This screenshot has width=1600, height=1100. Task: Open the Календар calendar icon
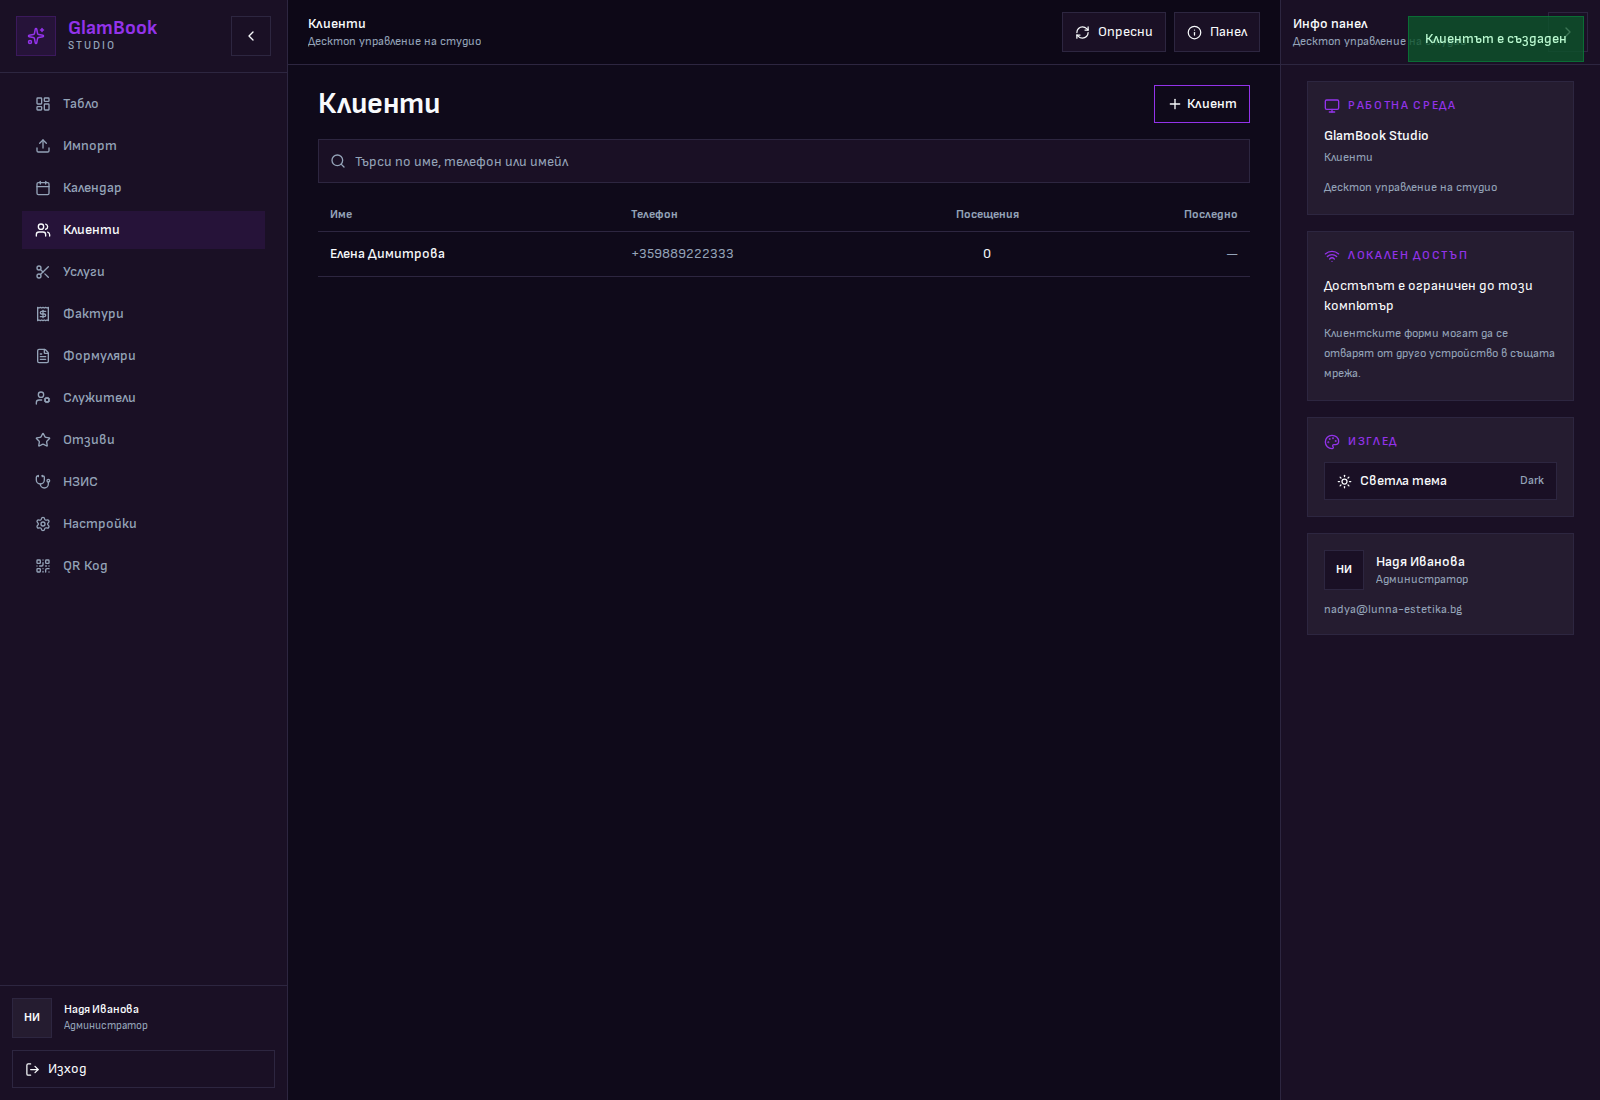click(43, 188)
